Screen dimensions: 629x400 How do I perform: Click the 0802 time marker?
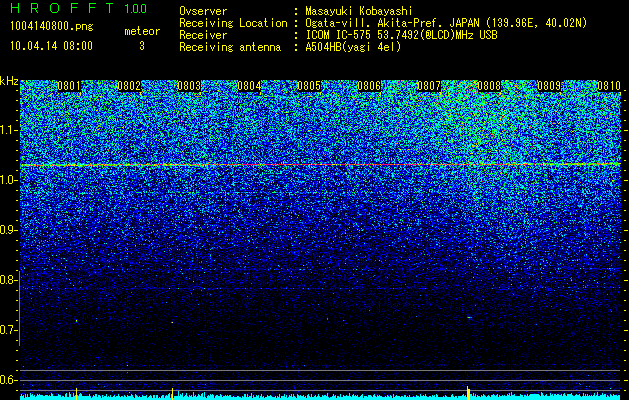click(129, 86)
